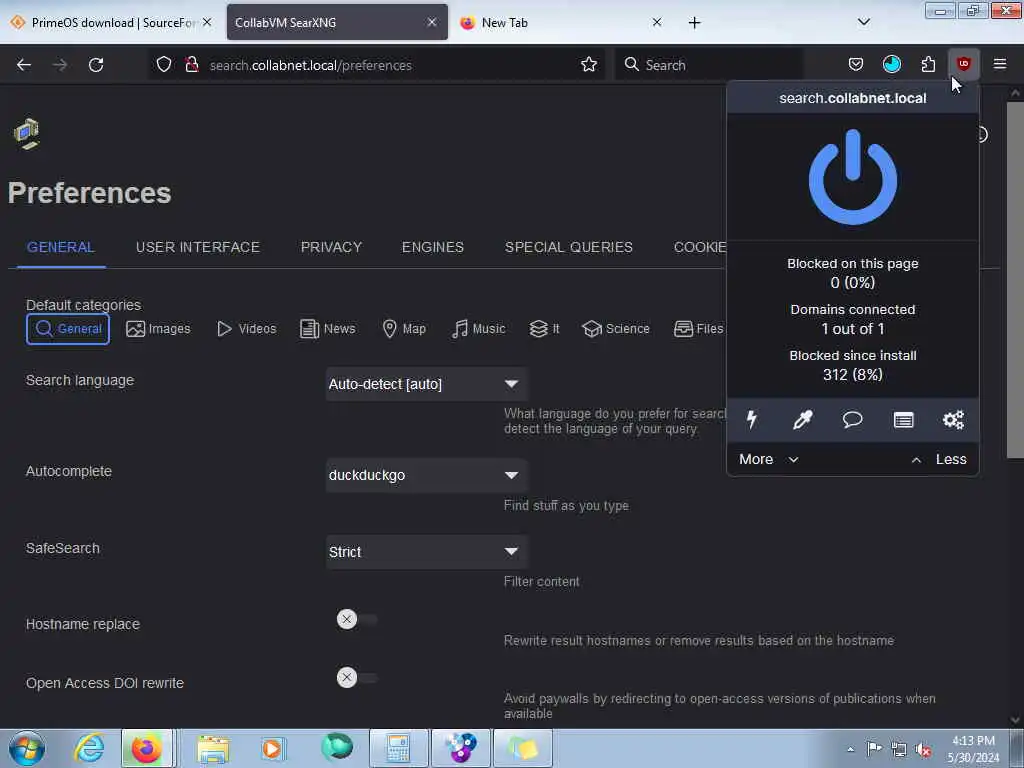1024x768 pixels.
Task: Show hidden tray icons arrow
Action: point(850,749)
